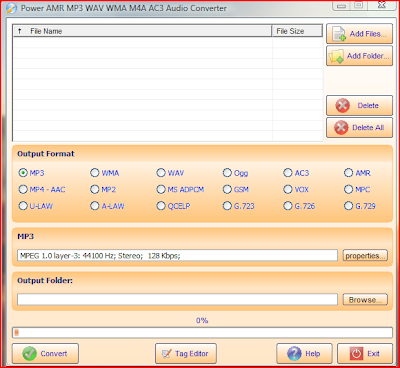Click the green checkmark Convert icon
Screen dimensions: 400x368
click(29, 354)
